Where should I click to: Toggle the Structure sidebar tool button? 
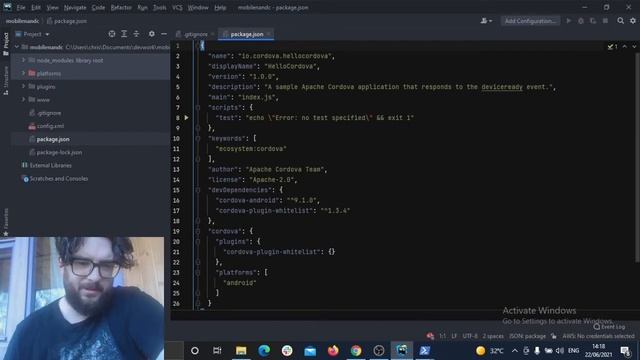point(6,80)
